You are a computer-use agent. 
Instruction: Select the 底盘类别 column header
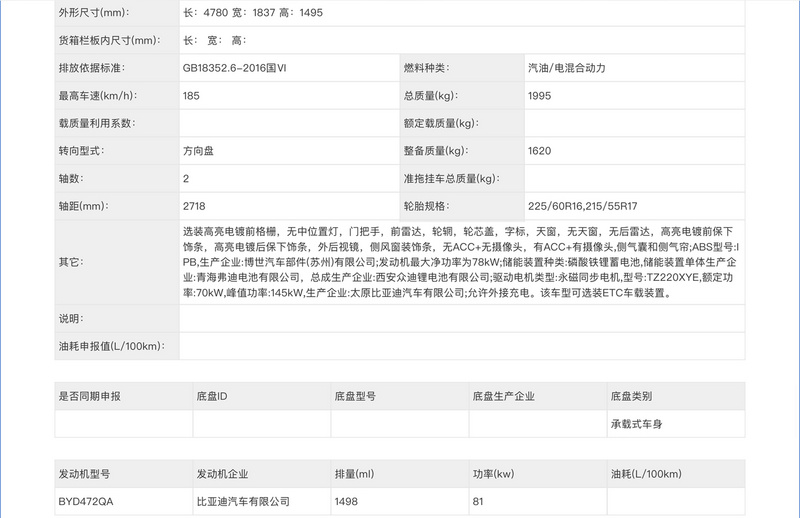click(632, 396)
